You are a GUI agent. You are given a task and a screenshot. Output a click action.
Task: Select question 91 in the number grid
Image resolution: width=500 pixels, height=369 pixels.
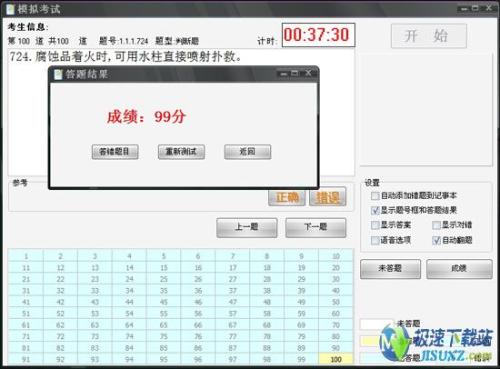pyautogui.click(x=26, y=359)
